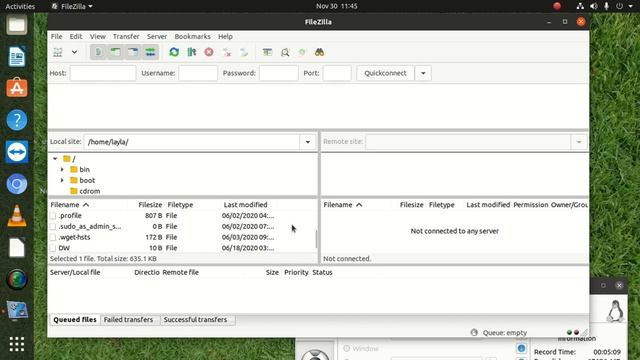Open the clock Nov 30 11:45

pyautogui.click(x=337, y=6)
